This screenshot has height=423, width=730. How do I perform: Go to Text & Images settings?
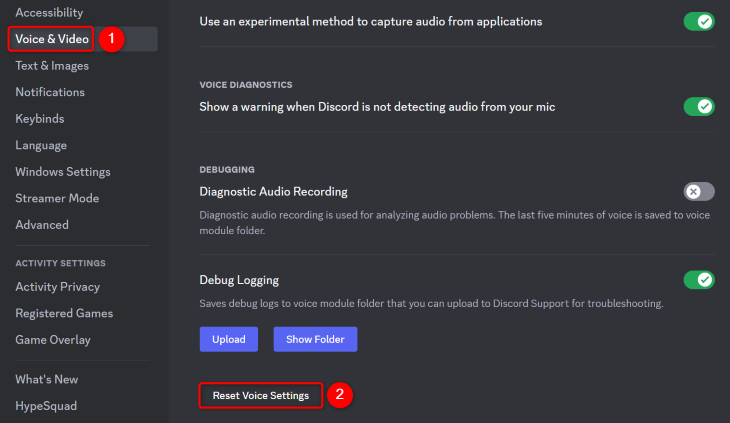point(52,66)
